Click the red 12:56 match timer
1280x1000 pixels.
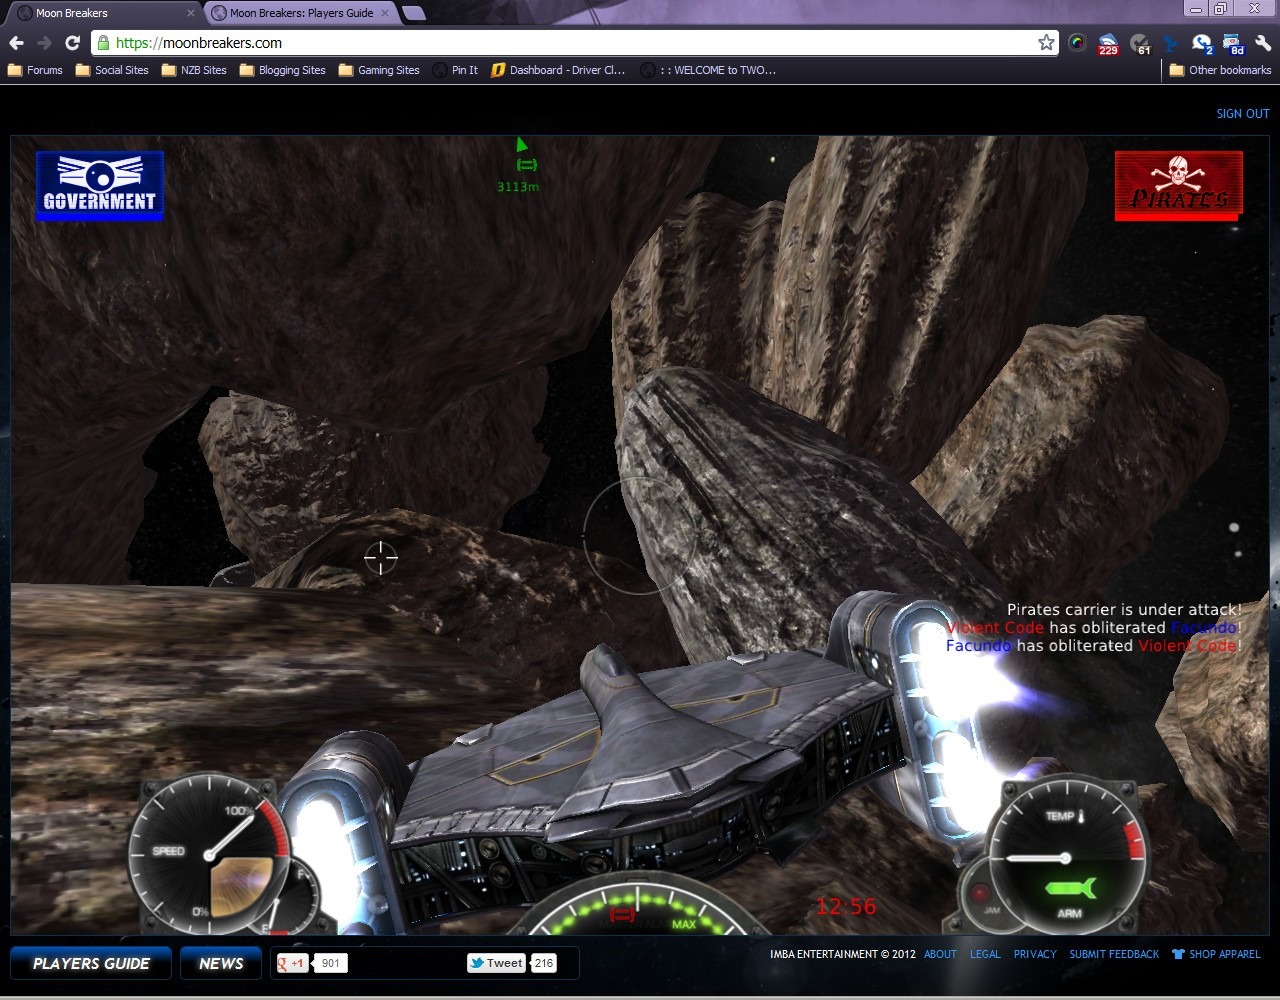click(x=846, y=906)
